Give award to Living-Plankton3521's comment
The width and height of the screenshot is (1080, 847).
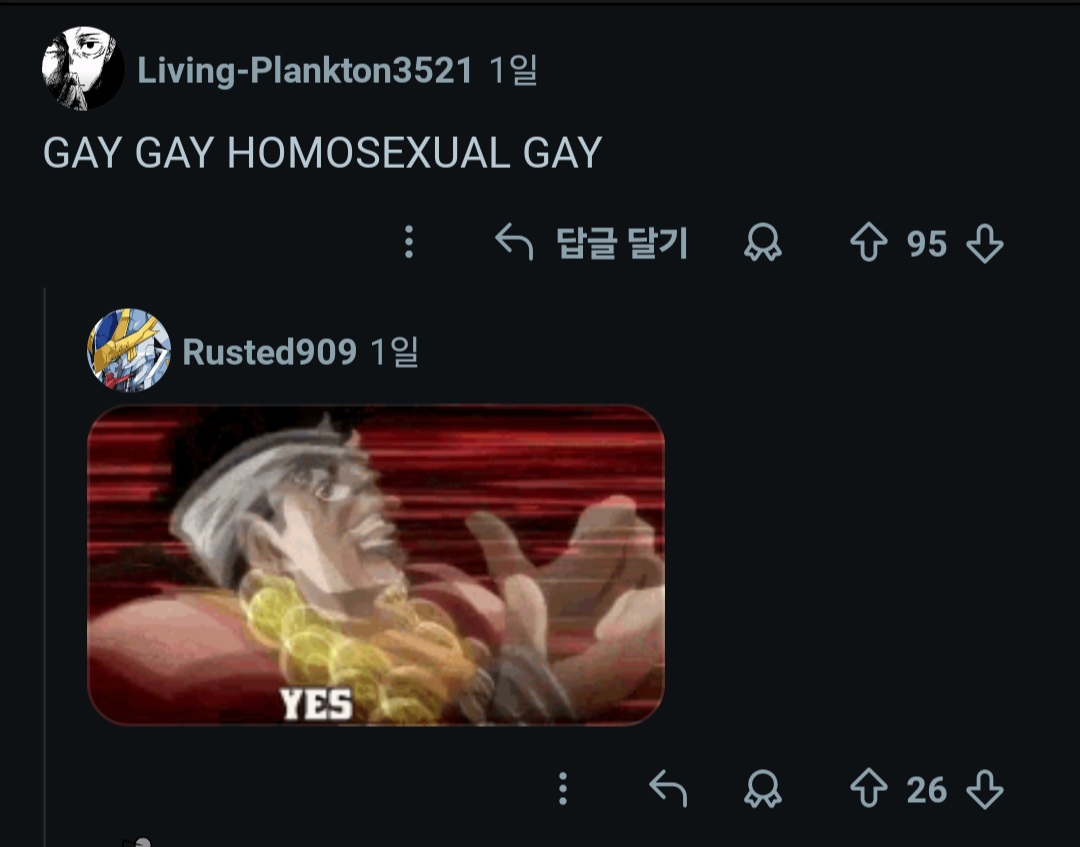click(762, 242)
